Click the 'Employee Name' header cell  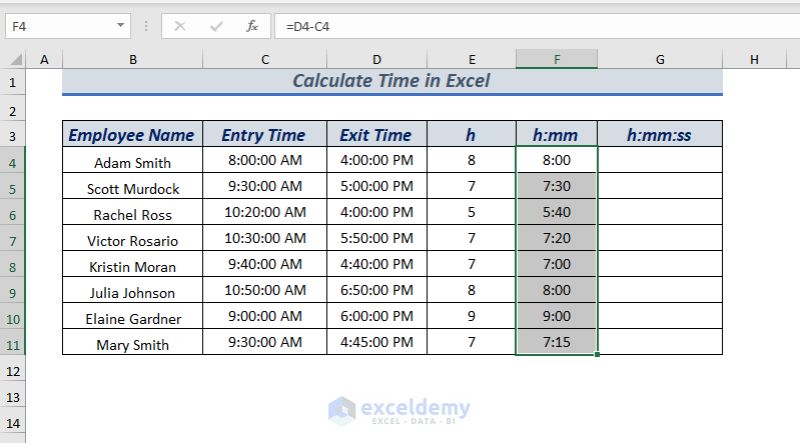(133, 134)
